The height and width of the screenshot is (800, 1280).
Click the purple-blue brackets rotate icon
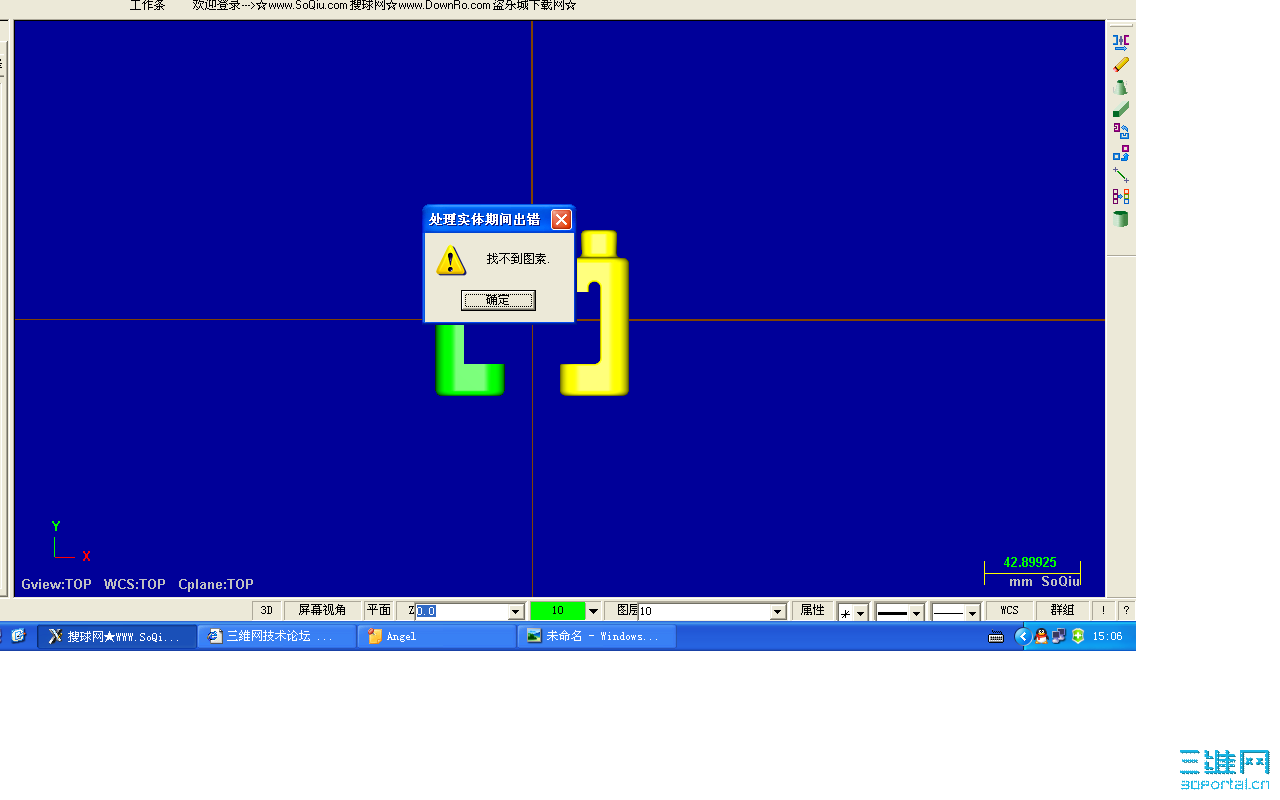(x=1121, y=131)
